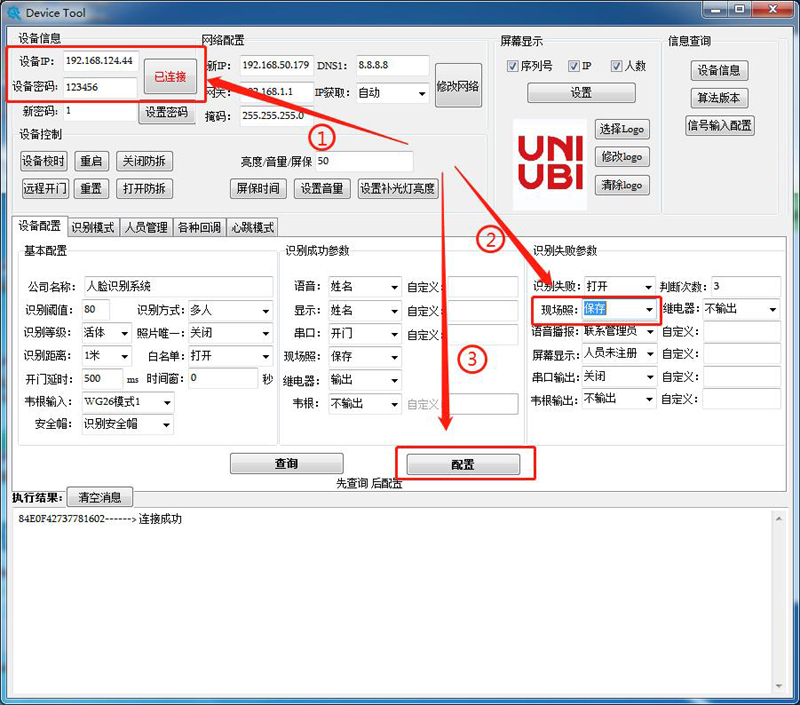The width and height of the screenshot is (800, 705).
Task: Click the 设置密码 button
Action: [x=167, y=112]
